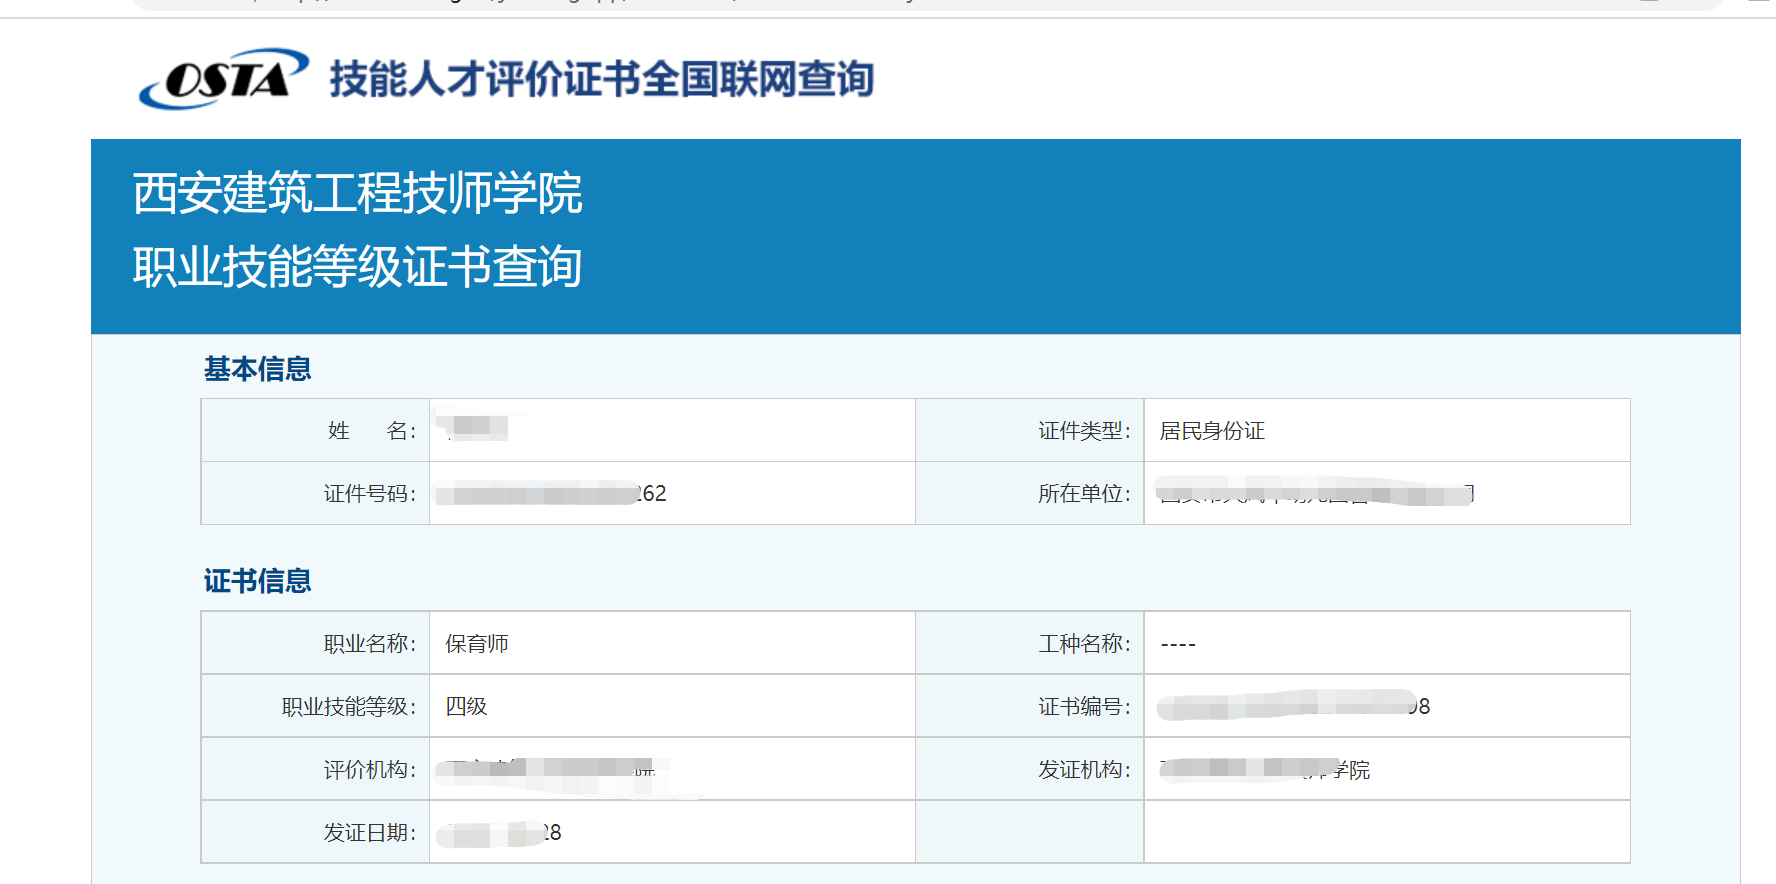Click the 西安建筑工程技师学院 banner heading
Image resolution: width=1776 pixels, height=884 pixels.
pos(357,193)
